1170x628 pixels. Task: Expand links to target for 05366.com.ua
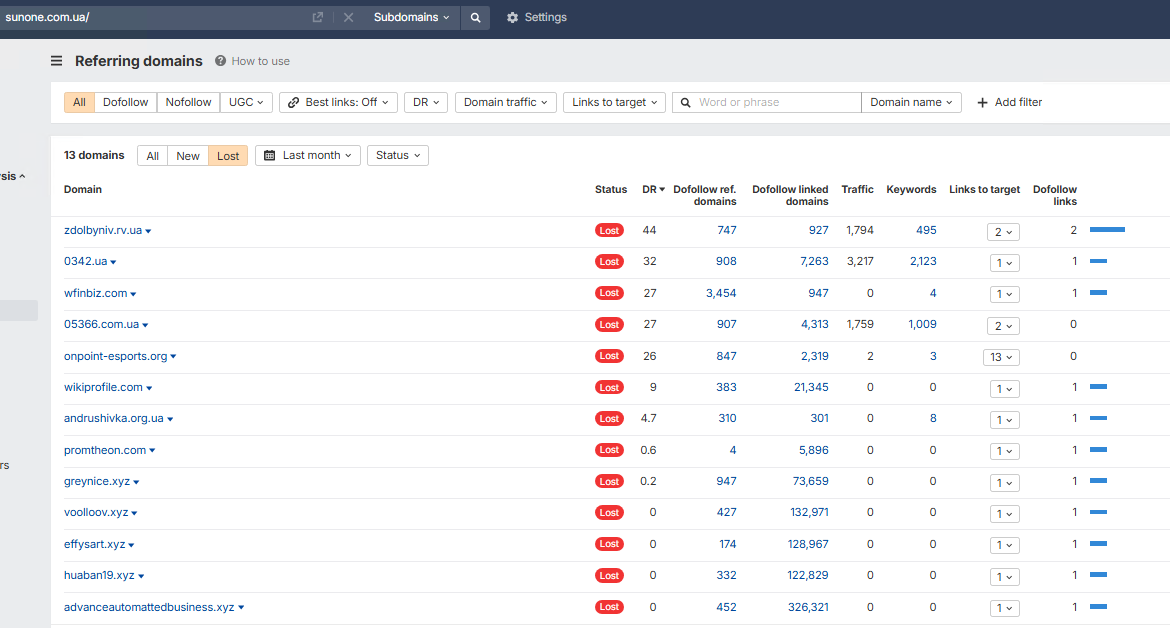(1003, 326)
